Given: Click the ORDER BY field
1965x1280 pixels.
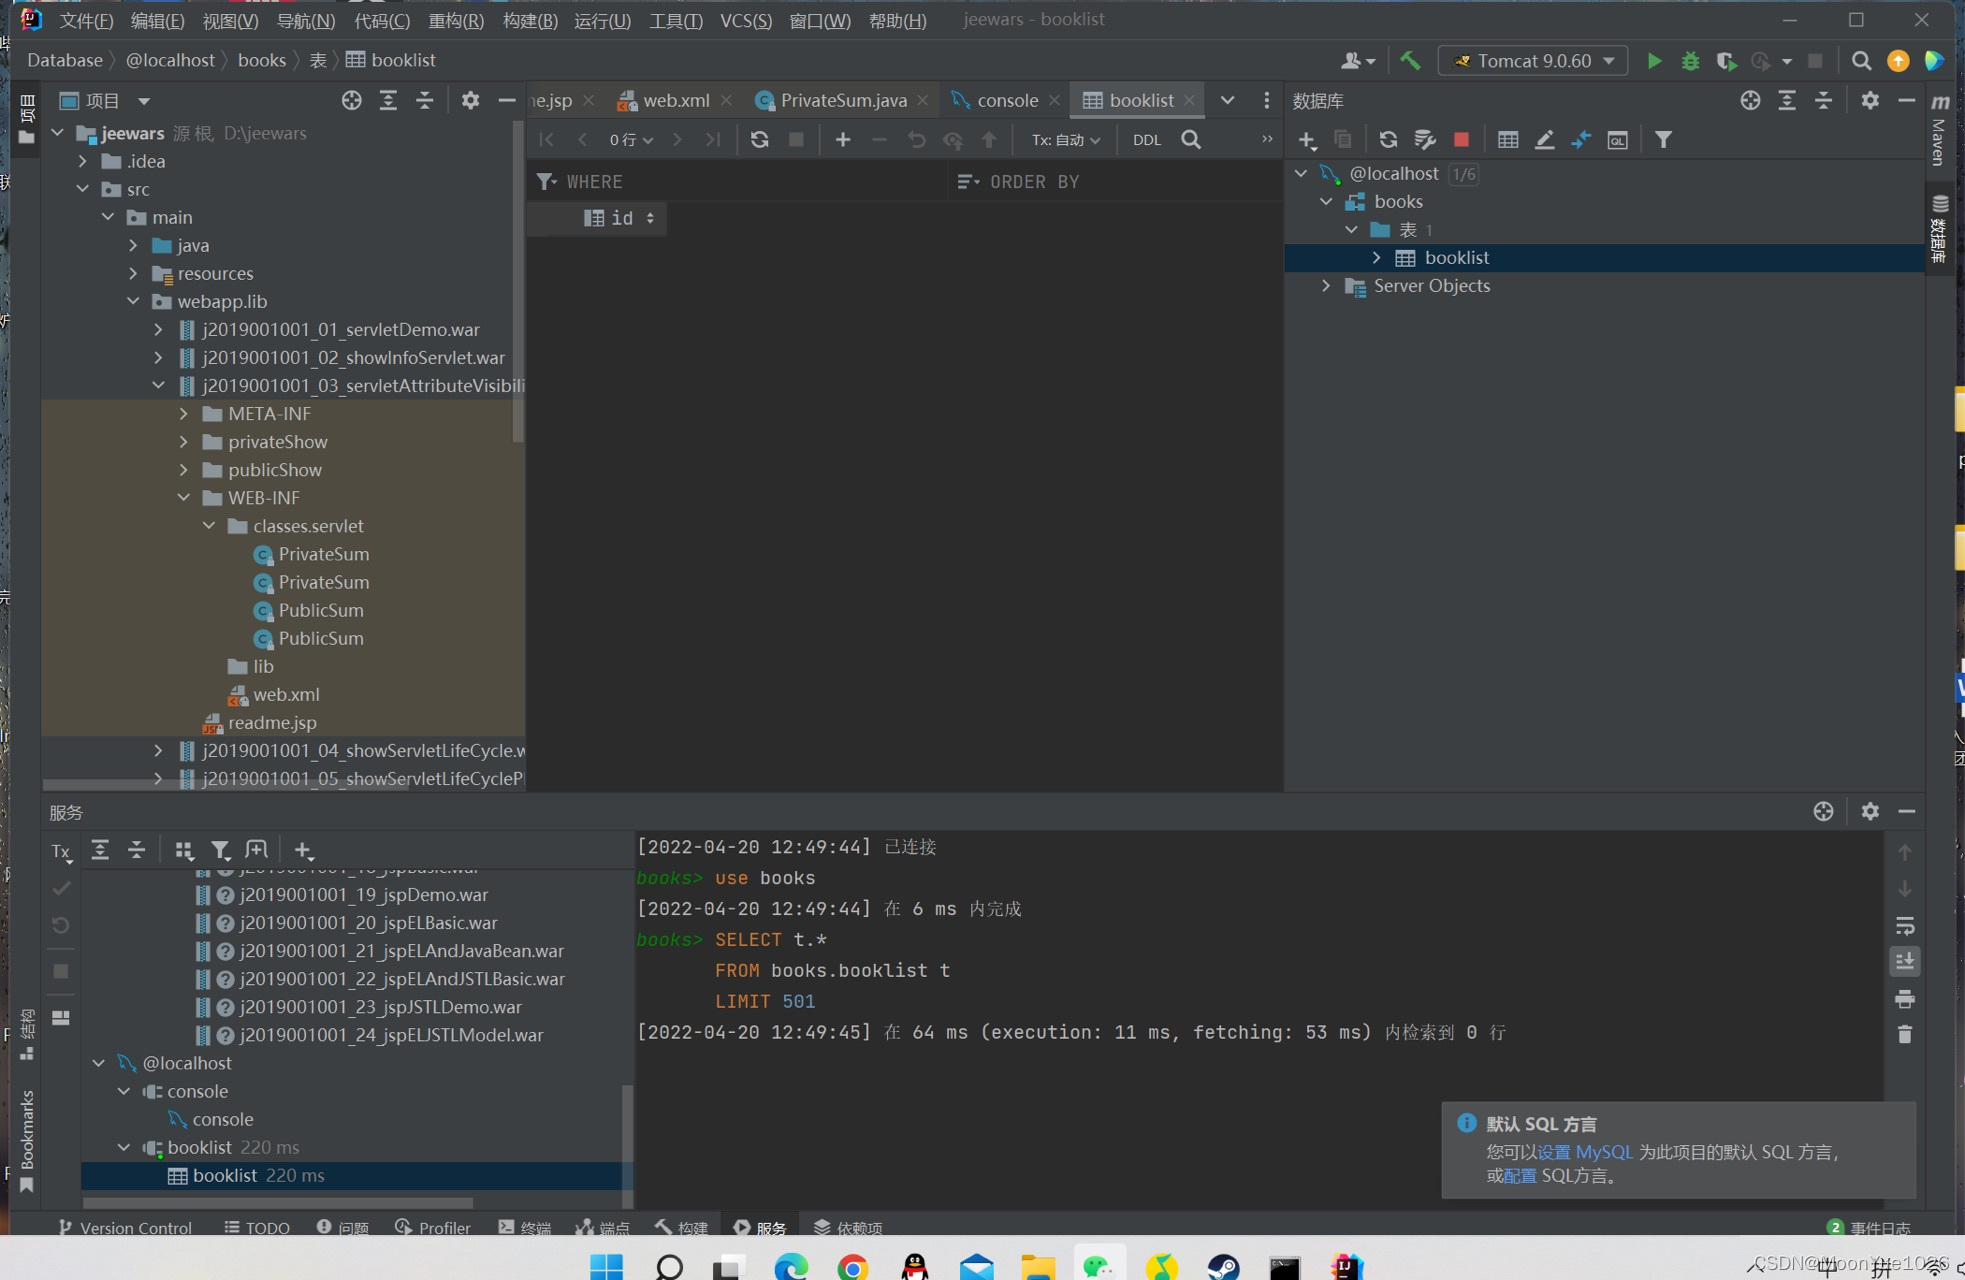Looking at the screenshot, I should click(x=1115, y=181).
